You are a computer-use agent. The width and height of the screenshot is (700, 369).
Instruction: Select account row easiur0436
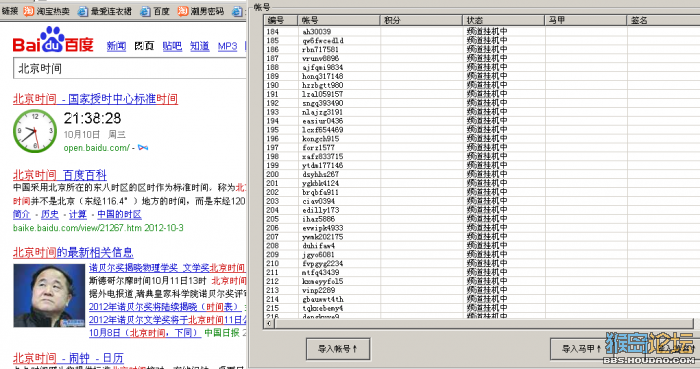point(482,121)
